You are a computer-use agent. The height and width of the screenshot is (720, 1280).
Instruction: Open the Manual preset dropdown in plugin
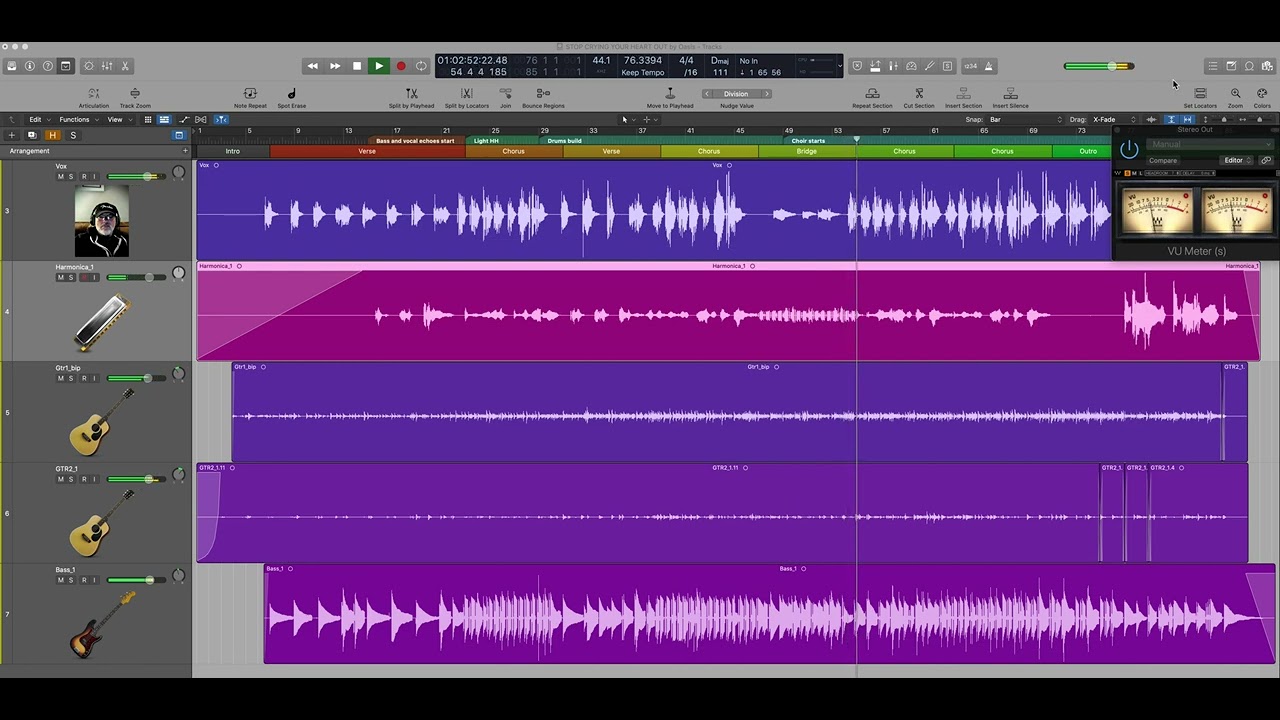click(x=1211, y=144)
